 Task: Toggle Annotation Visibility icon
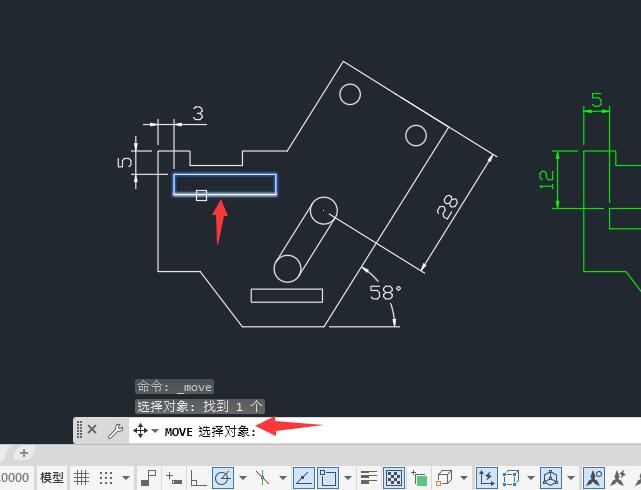point(594,477)
